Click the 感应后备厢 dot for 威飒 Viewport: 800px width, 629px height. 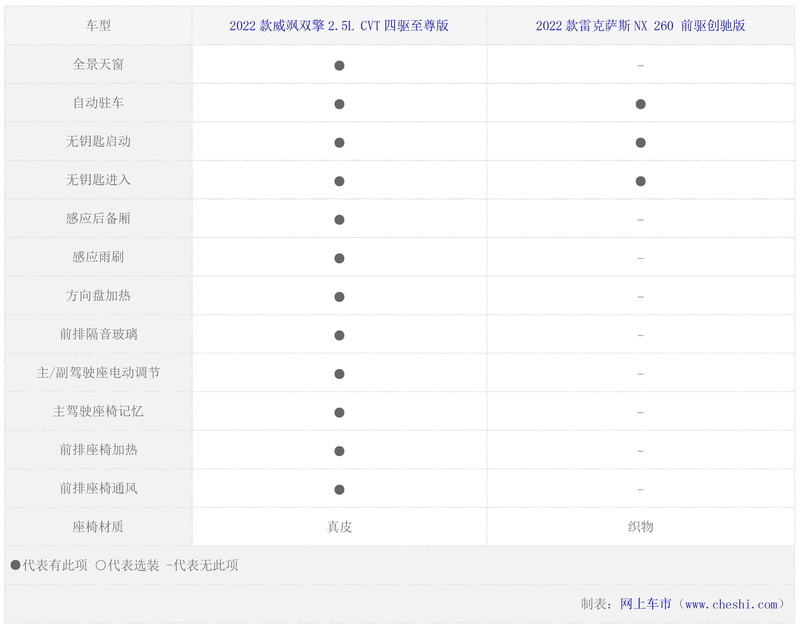[x=339, y=220]
